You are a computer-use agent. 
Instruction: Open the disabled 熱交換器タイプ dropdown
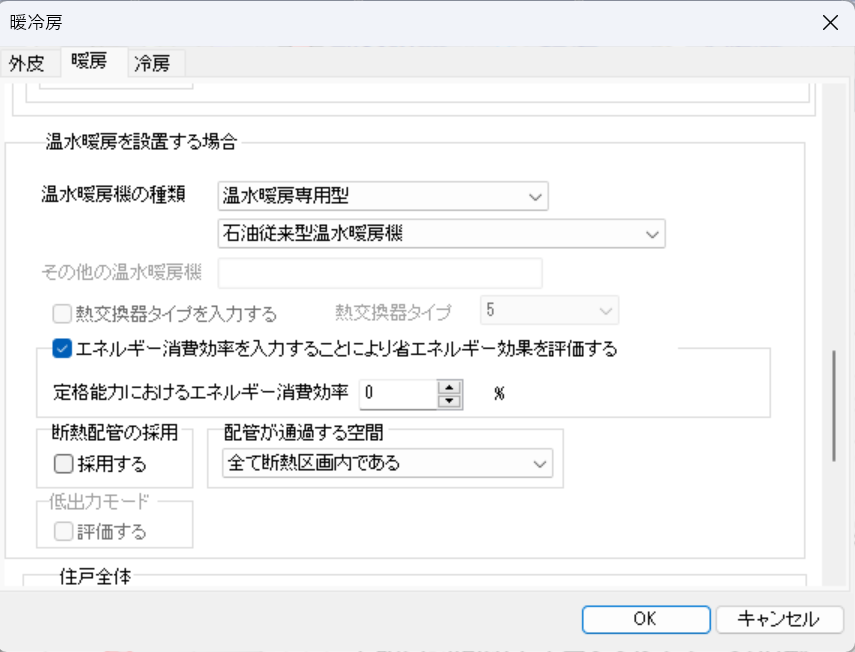coord(549,310)
